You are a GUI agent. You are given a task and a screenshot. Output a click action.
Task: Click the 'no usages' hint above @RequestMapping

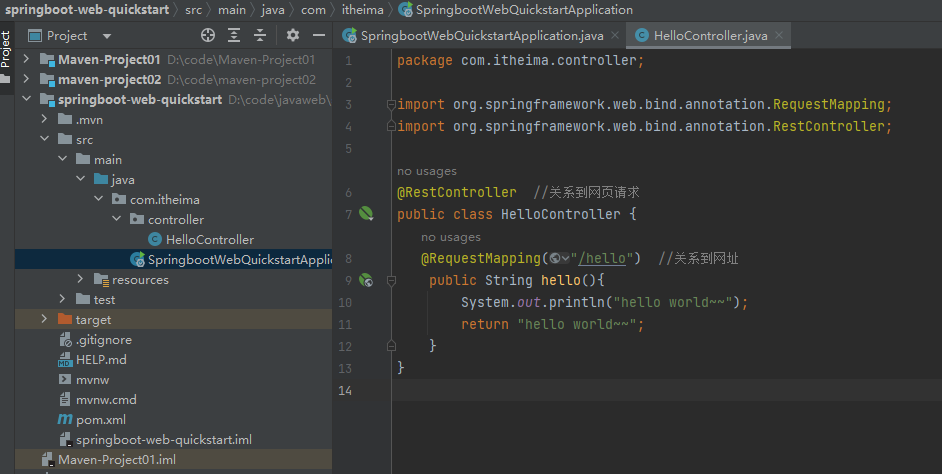[451, 237]
